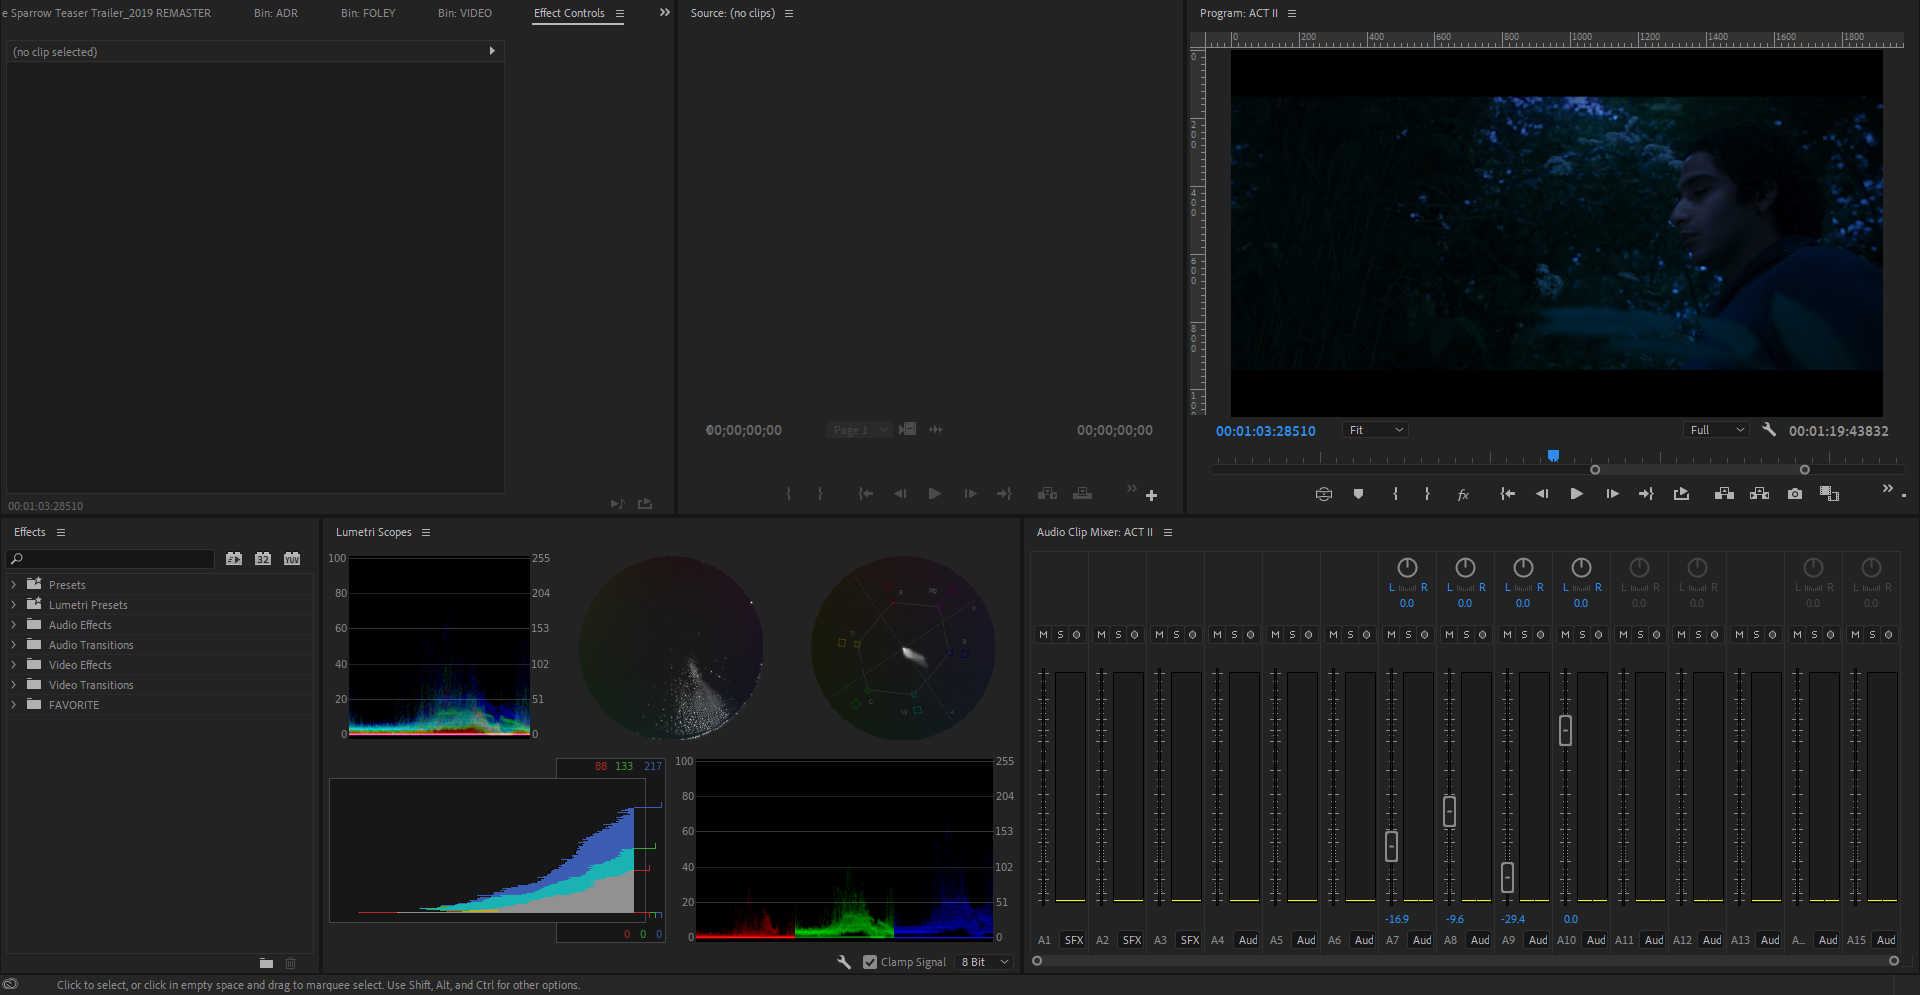Expand the Presets folder in Effects
The height and width of the screenshot is (995, 1920).
click(13, 585)
